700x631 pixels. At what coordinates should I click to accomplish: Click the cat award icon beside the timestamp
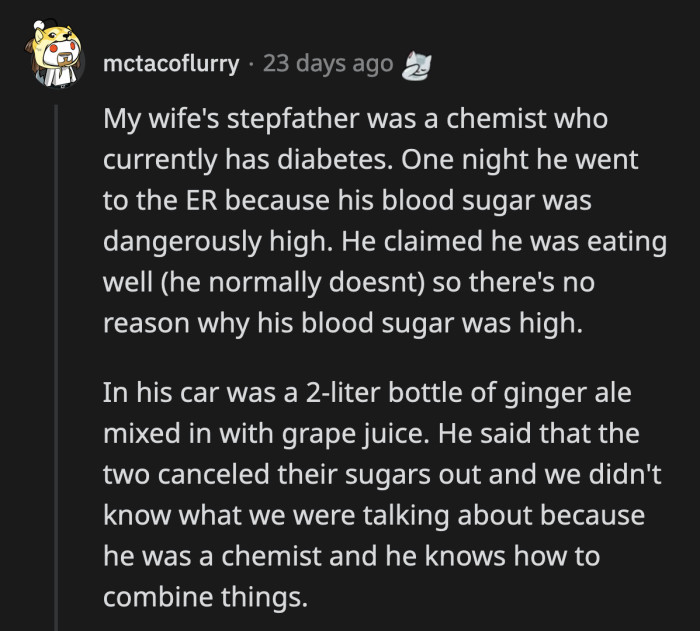coord(417,66)
